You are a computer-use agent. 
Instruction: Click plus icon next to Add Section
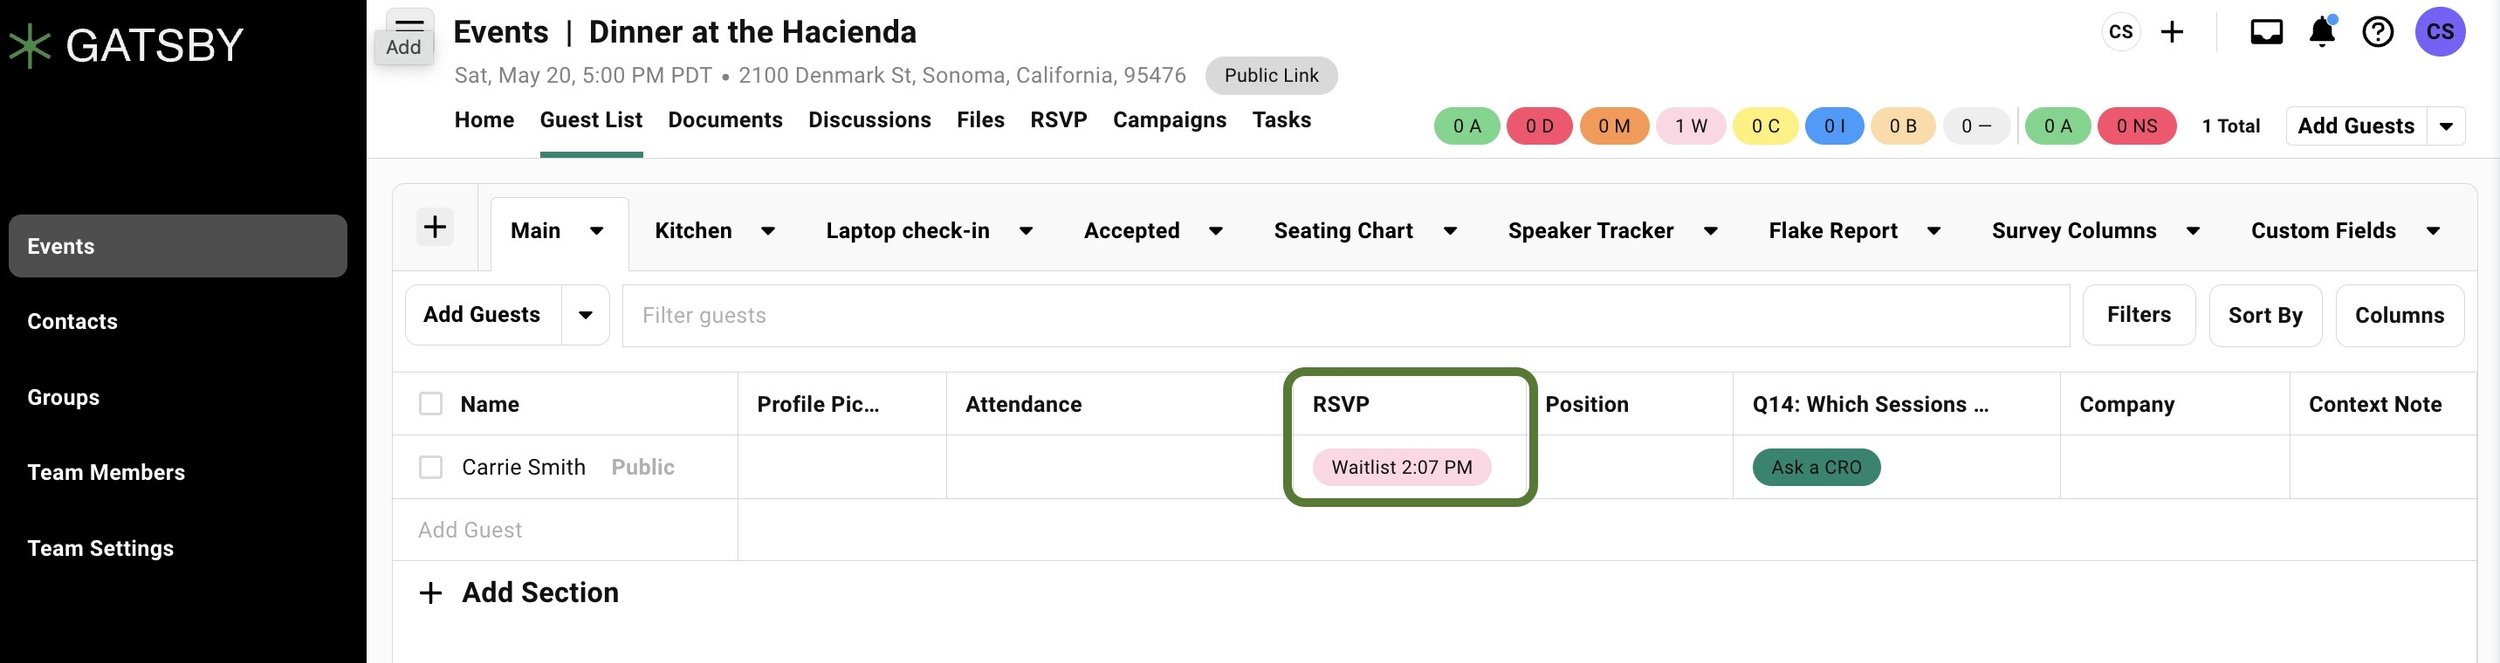430,593
